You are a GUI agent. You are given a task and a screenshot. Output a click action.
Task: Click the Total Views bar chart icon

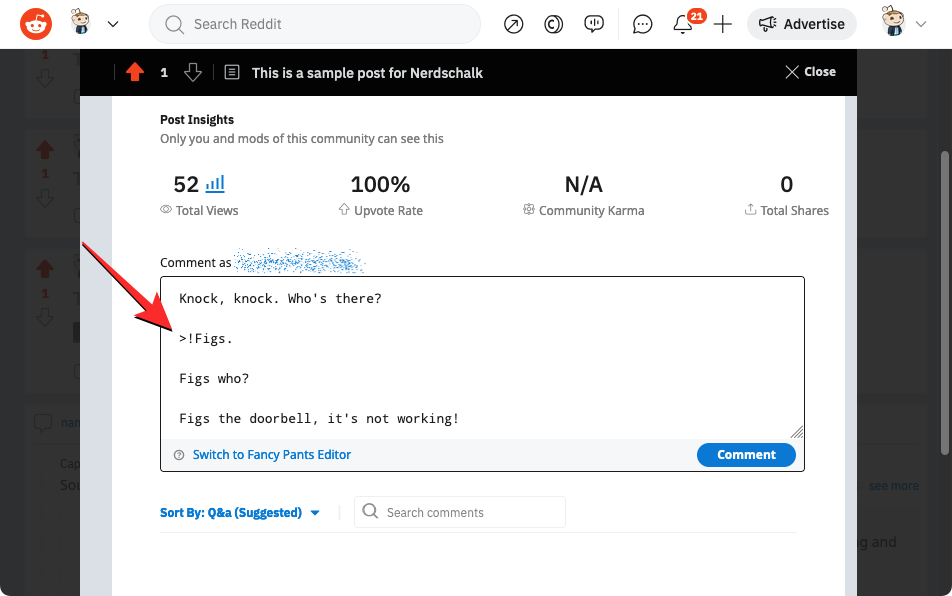215,184
